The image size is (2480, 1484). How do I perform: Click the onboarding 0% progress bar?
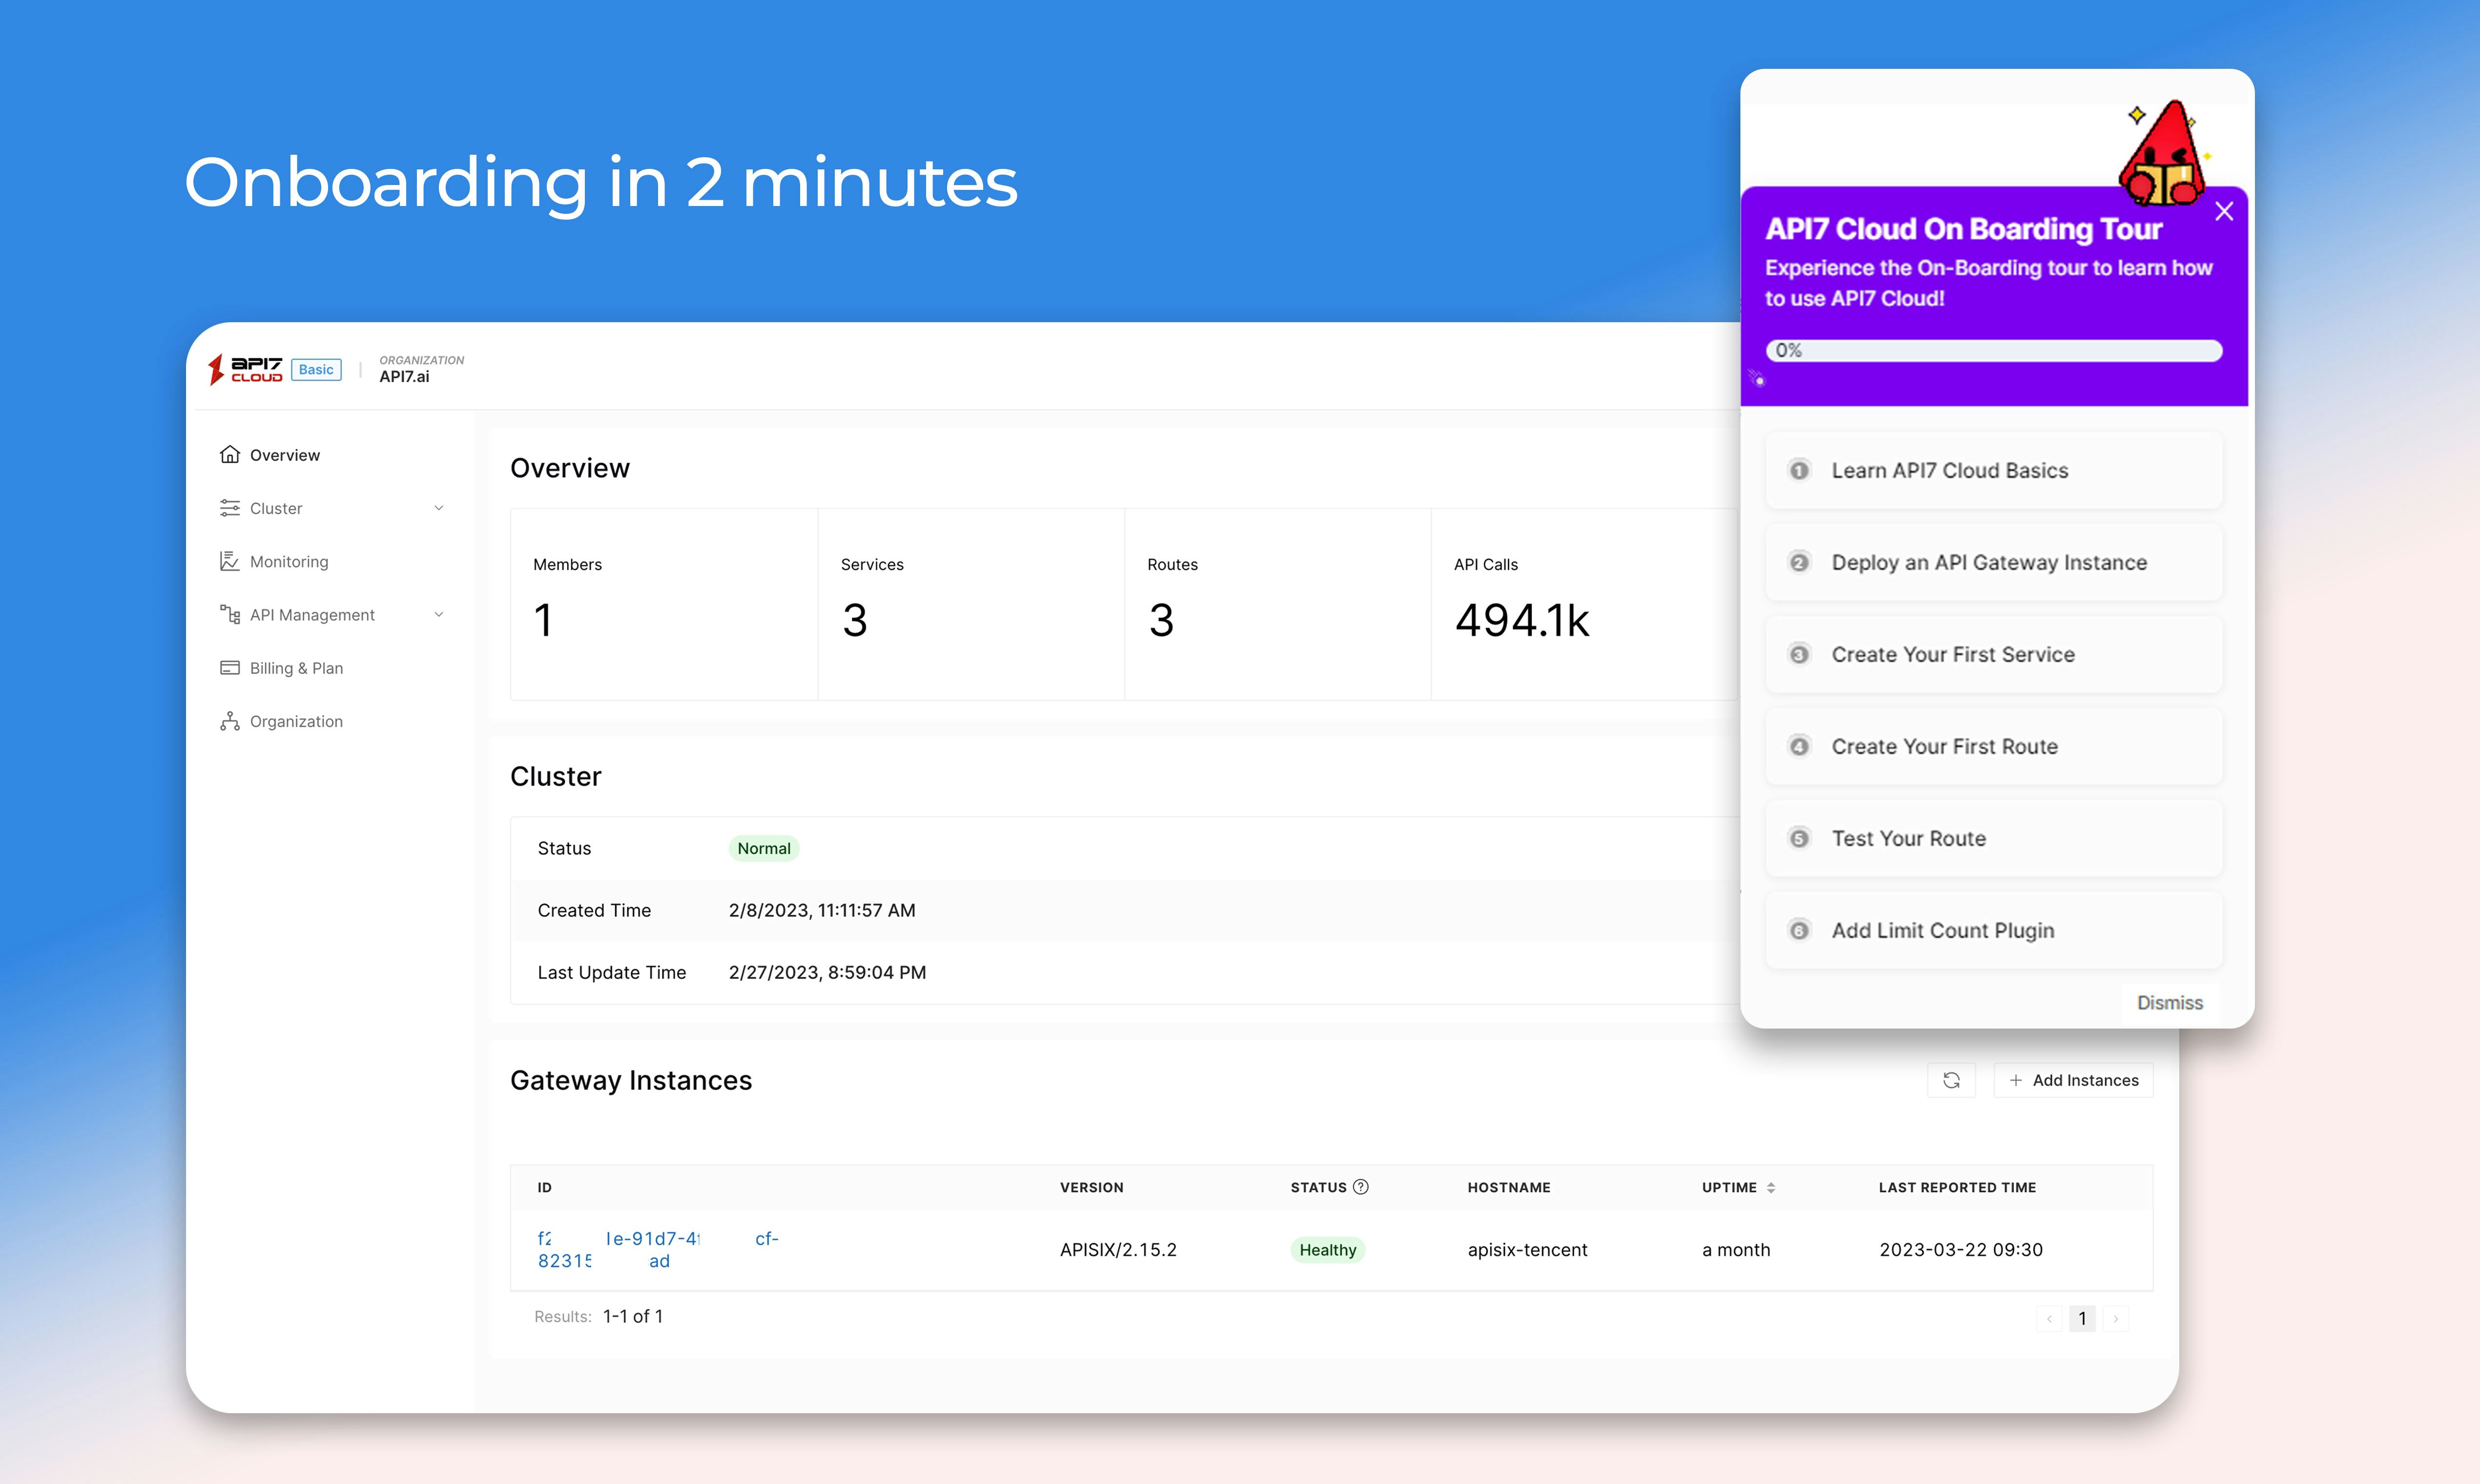point(1993,351)
